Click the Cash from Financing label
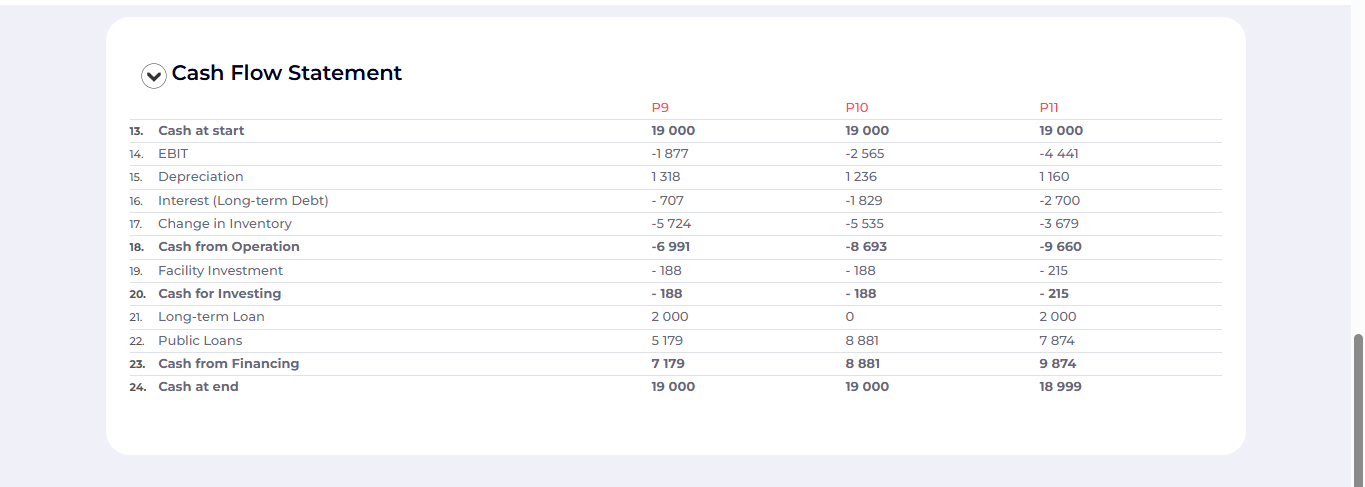Viewport: 1365px width, 487px height. click(x=229, y=364)
